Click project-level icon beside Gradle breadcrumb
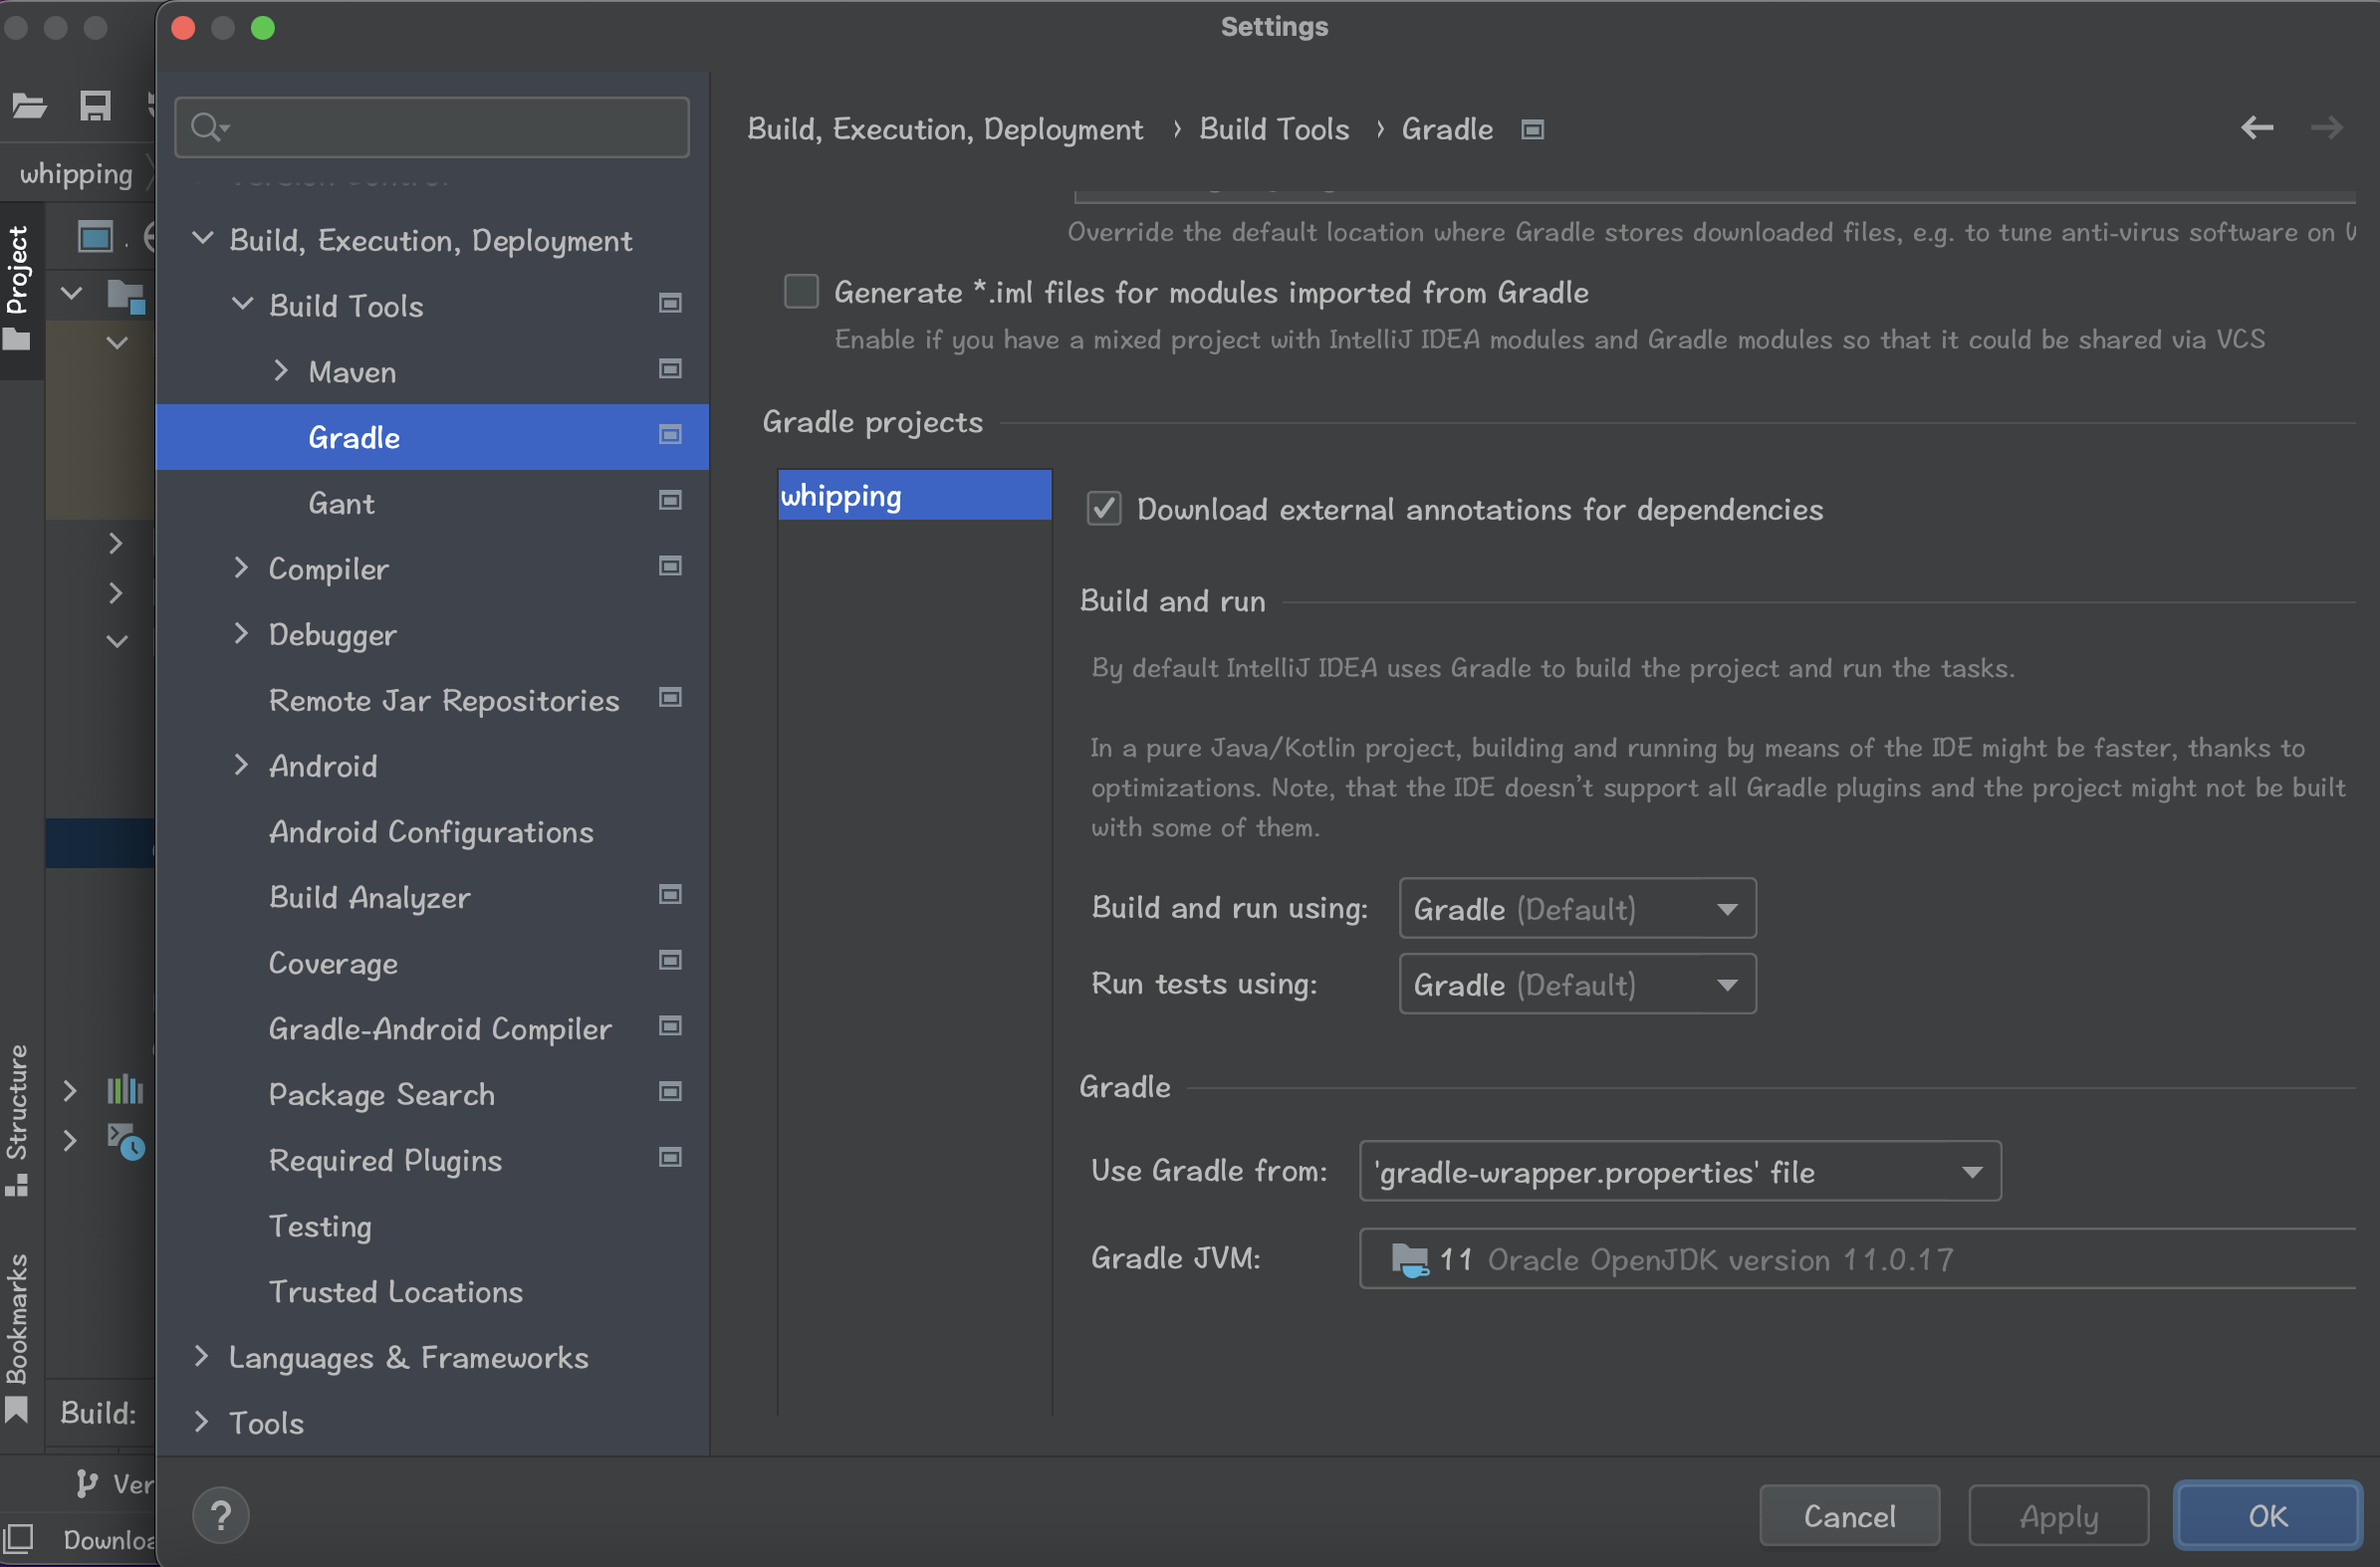Viewport: 2380px width, 1567px height. 1532,129
